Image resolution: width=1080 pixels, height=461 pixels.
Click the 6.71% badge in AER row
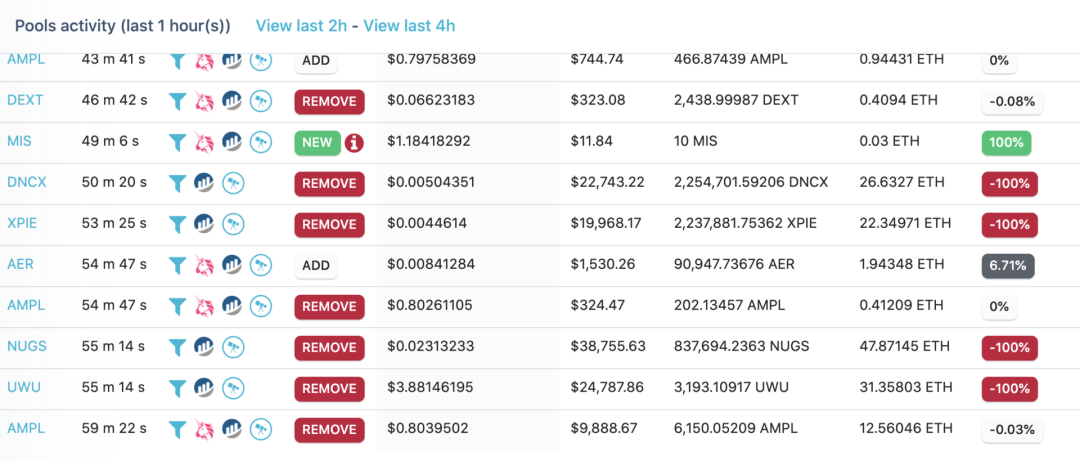point(1008,265)
